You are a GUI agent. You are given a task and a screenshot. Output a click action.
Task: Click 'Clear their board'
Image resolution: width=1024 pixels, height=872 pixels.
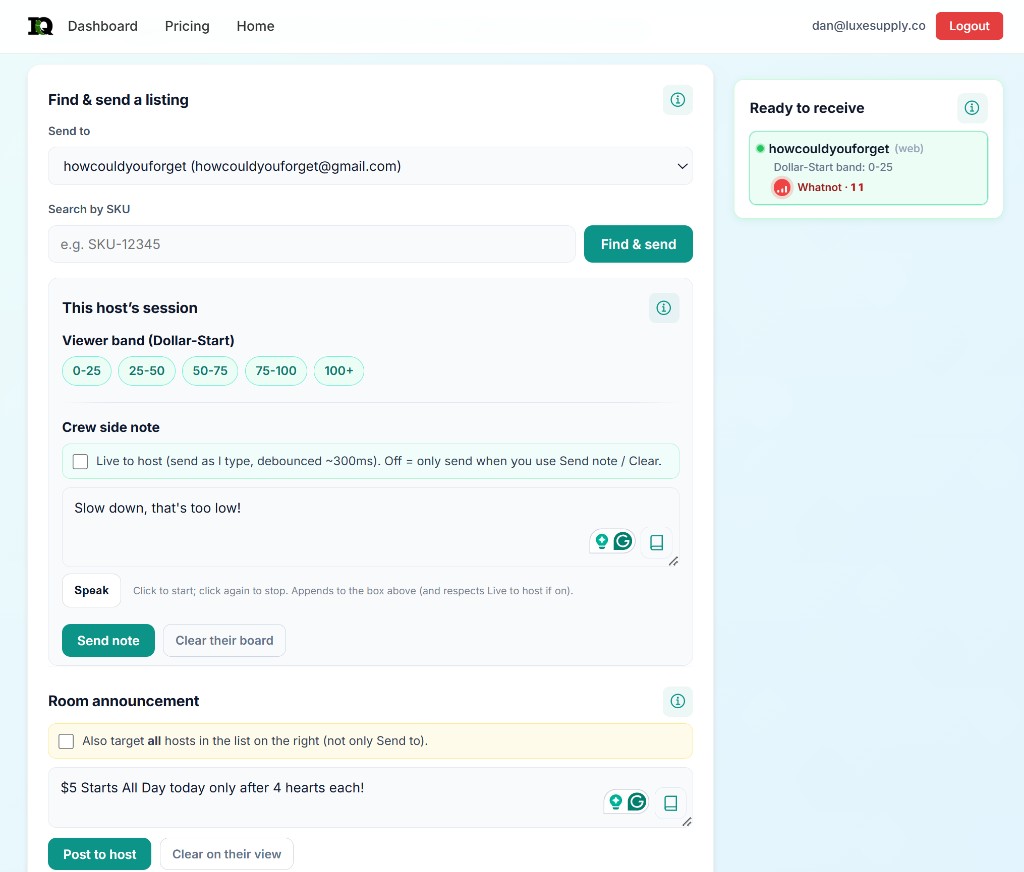point(224,640)
